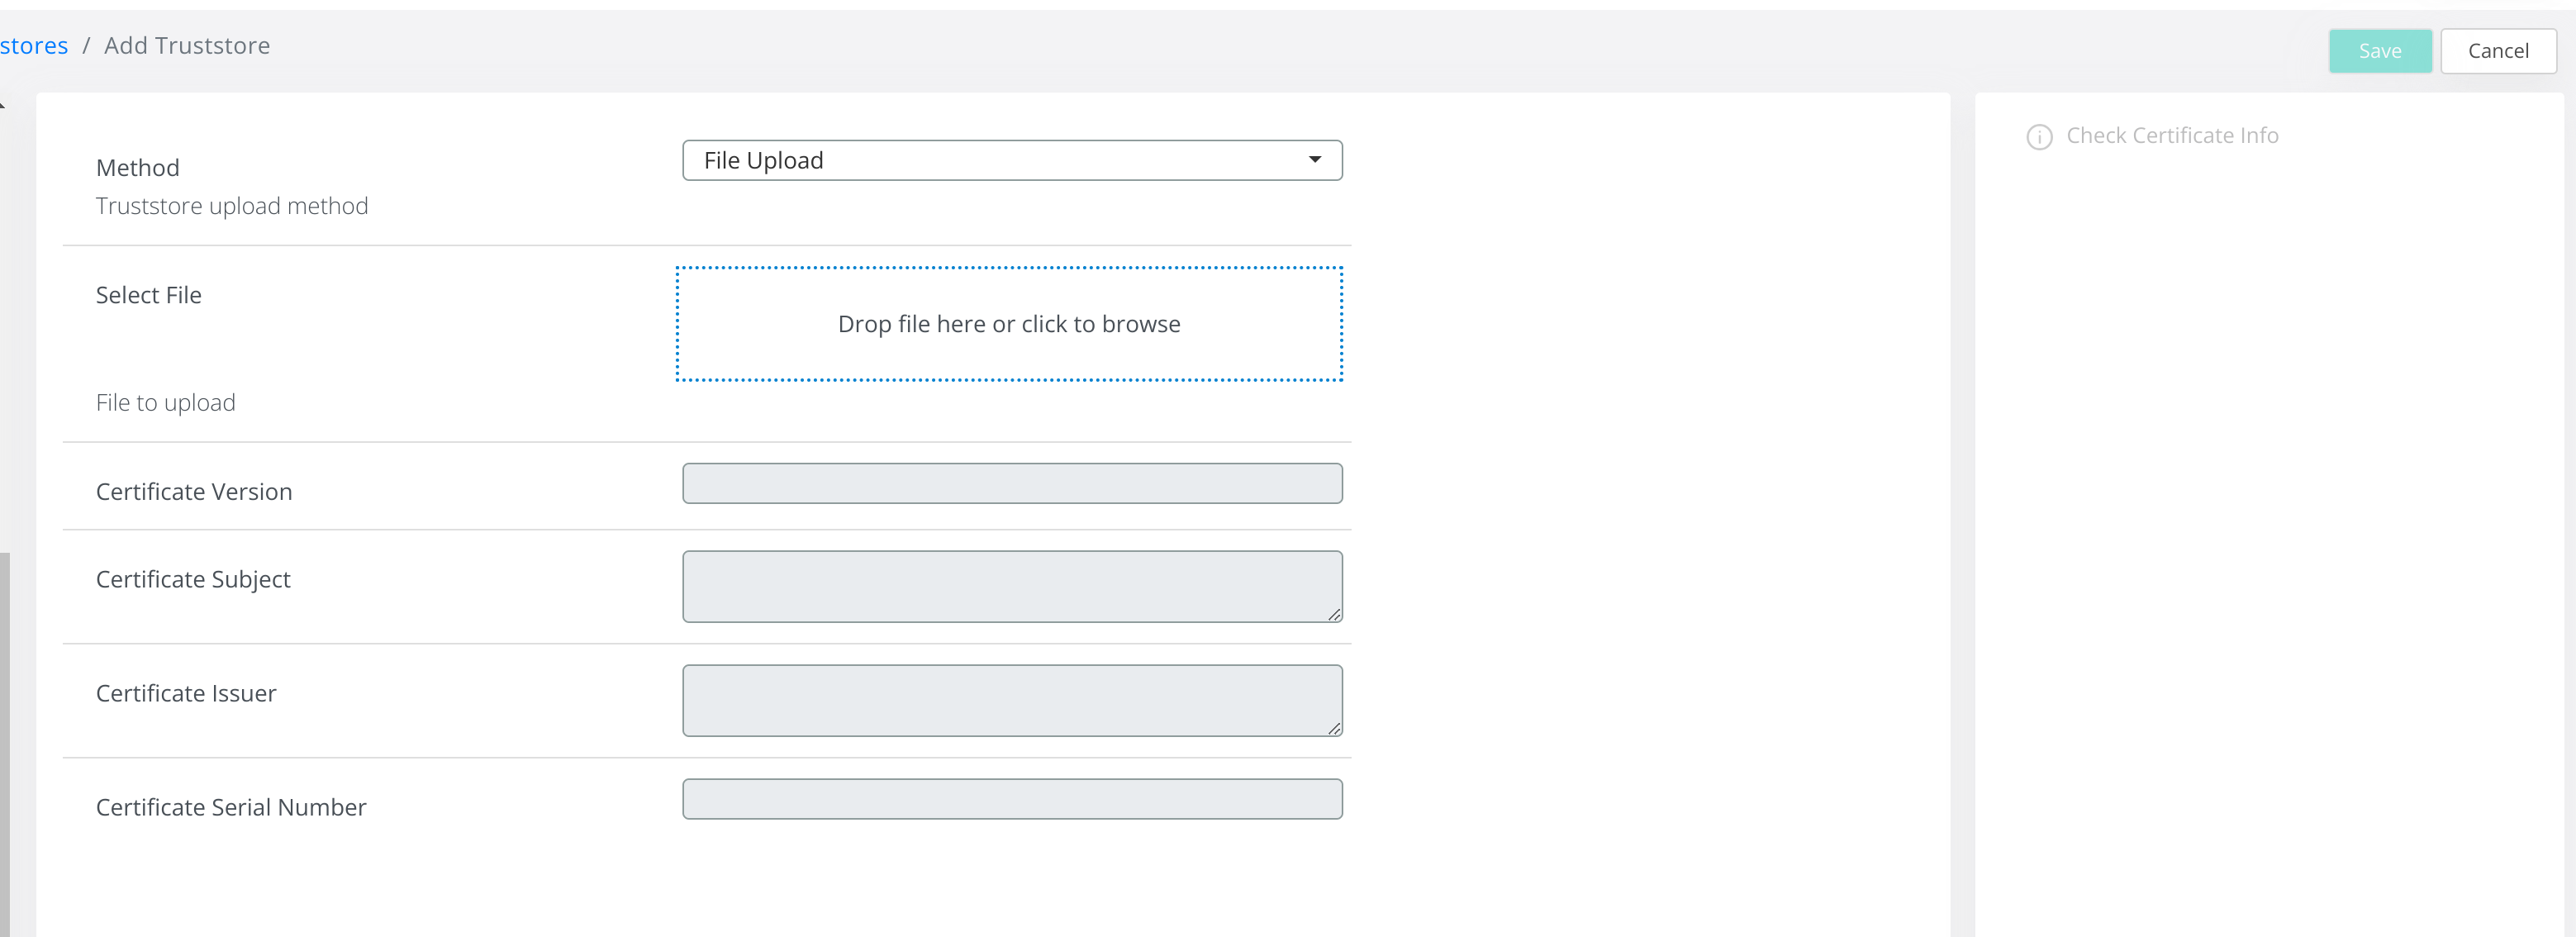2576x937 pixels.
Task: Click the drop file here browse area
Action: (x=1009, y=324)
